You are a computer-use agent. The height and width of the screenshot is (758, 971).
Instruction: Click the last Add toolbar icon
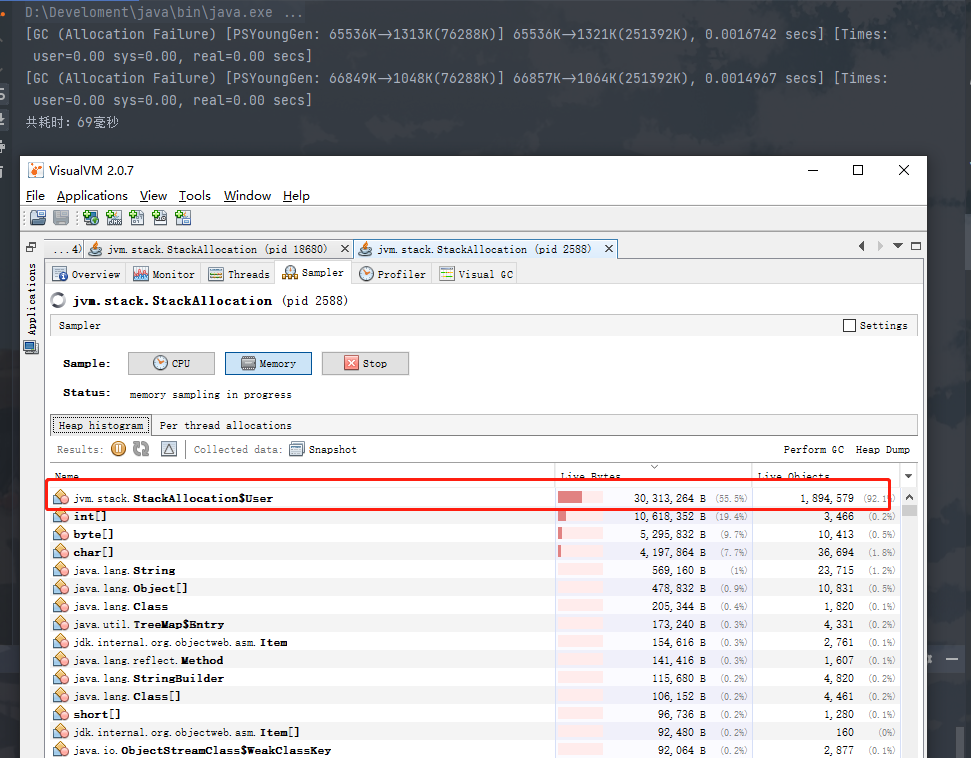pos(183,217)
